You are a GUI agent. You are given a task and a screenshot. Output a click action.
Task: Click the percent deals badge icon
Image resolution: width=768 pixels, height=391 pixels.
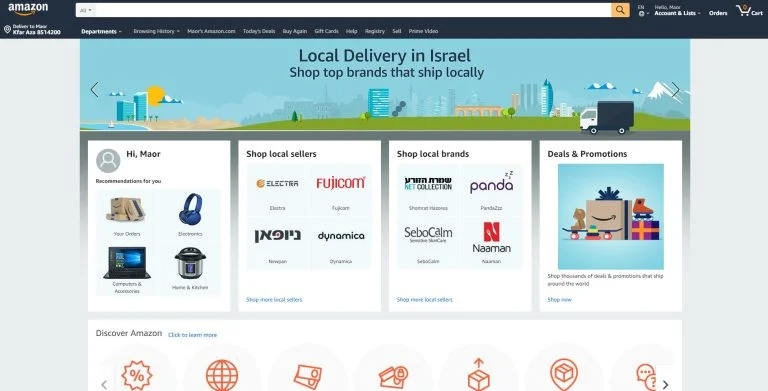click(137, 375)
